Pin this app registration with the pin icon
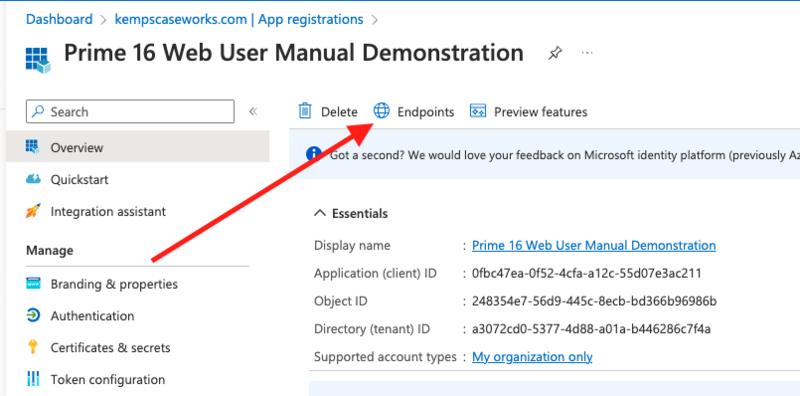 555,53
